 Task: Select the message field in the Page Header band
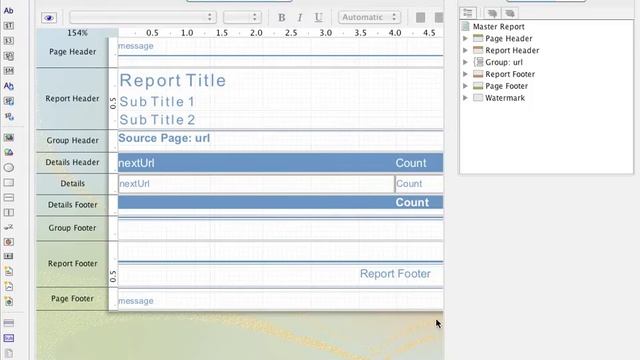136,46
